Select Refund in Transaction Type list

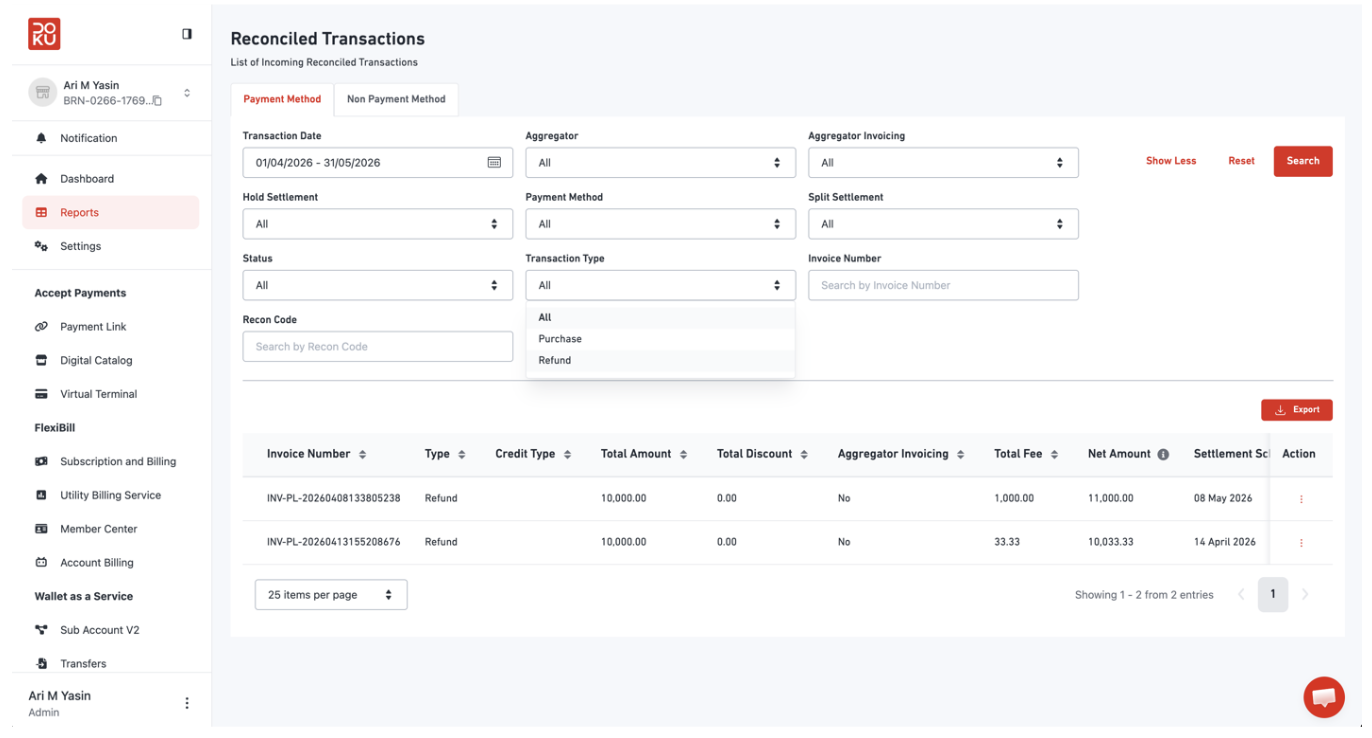661,360
